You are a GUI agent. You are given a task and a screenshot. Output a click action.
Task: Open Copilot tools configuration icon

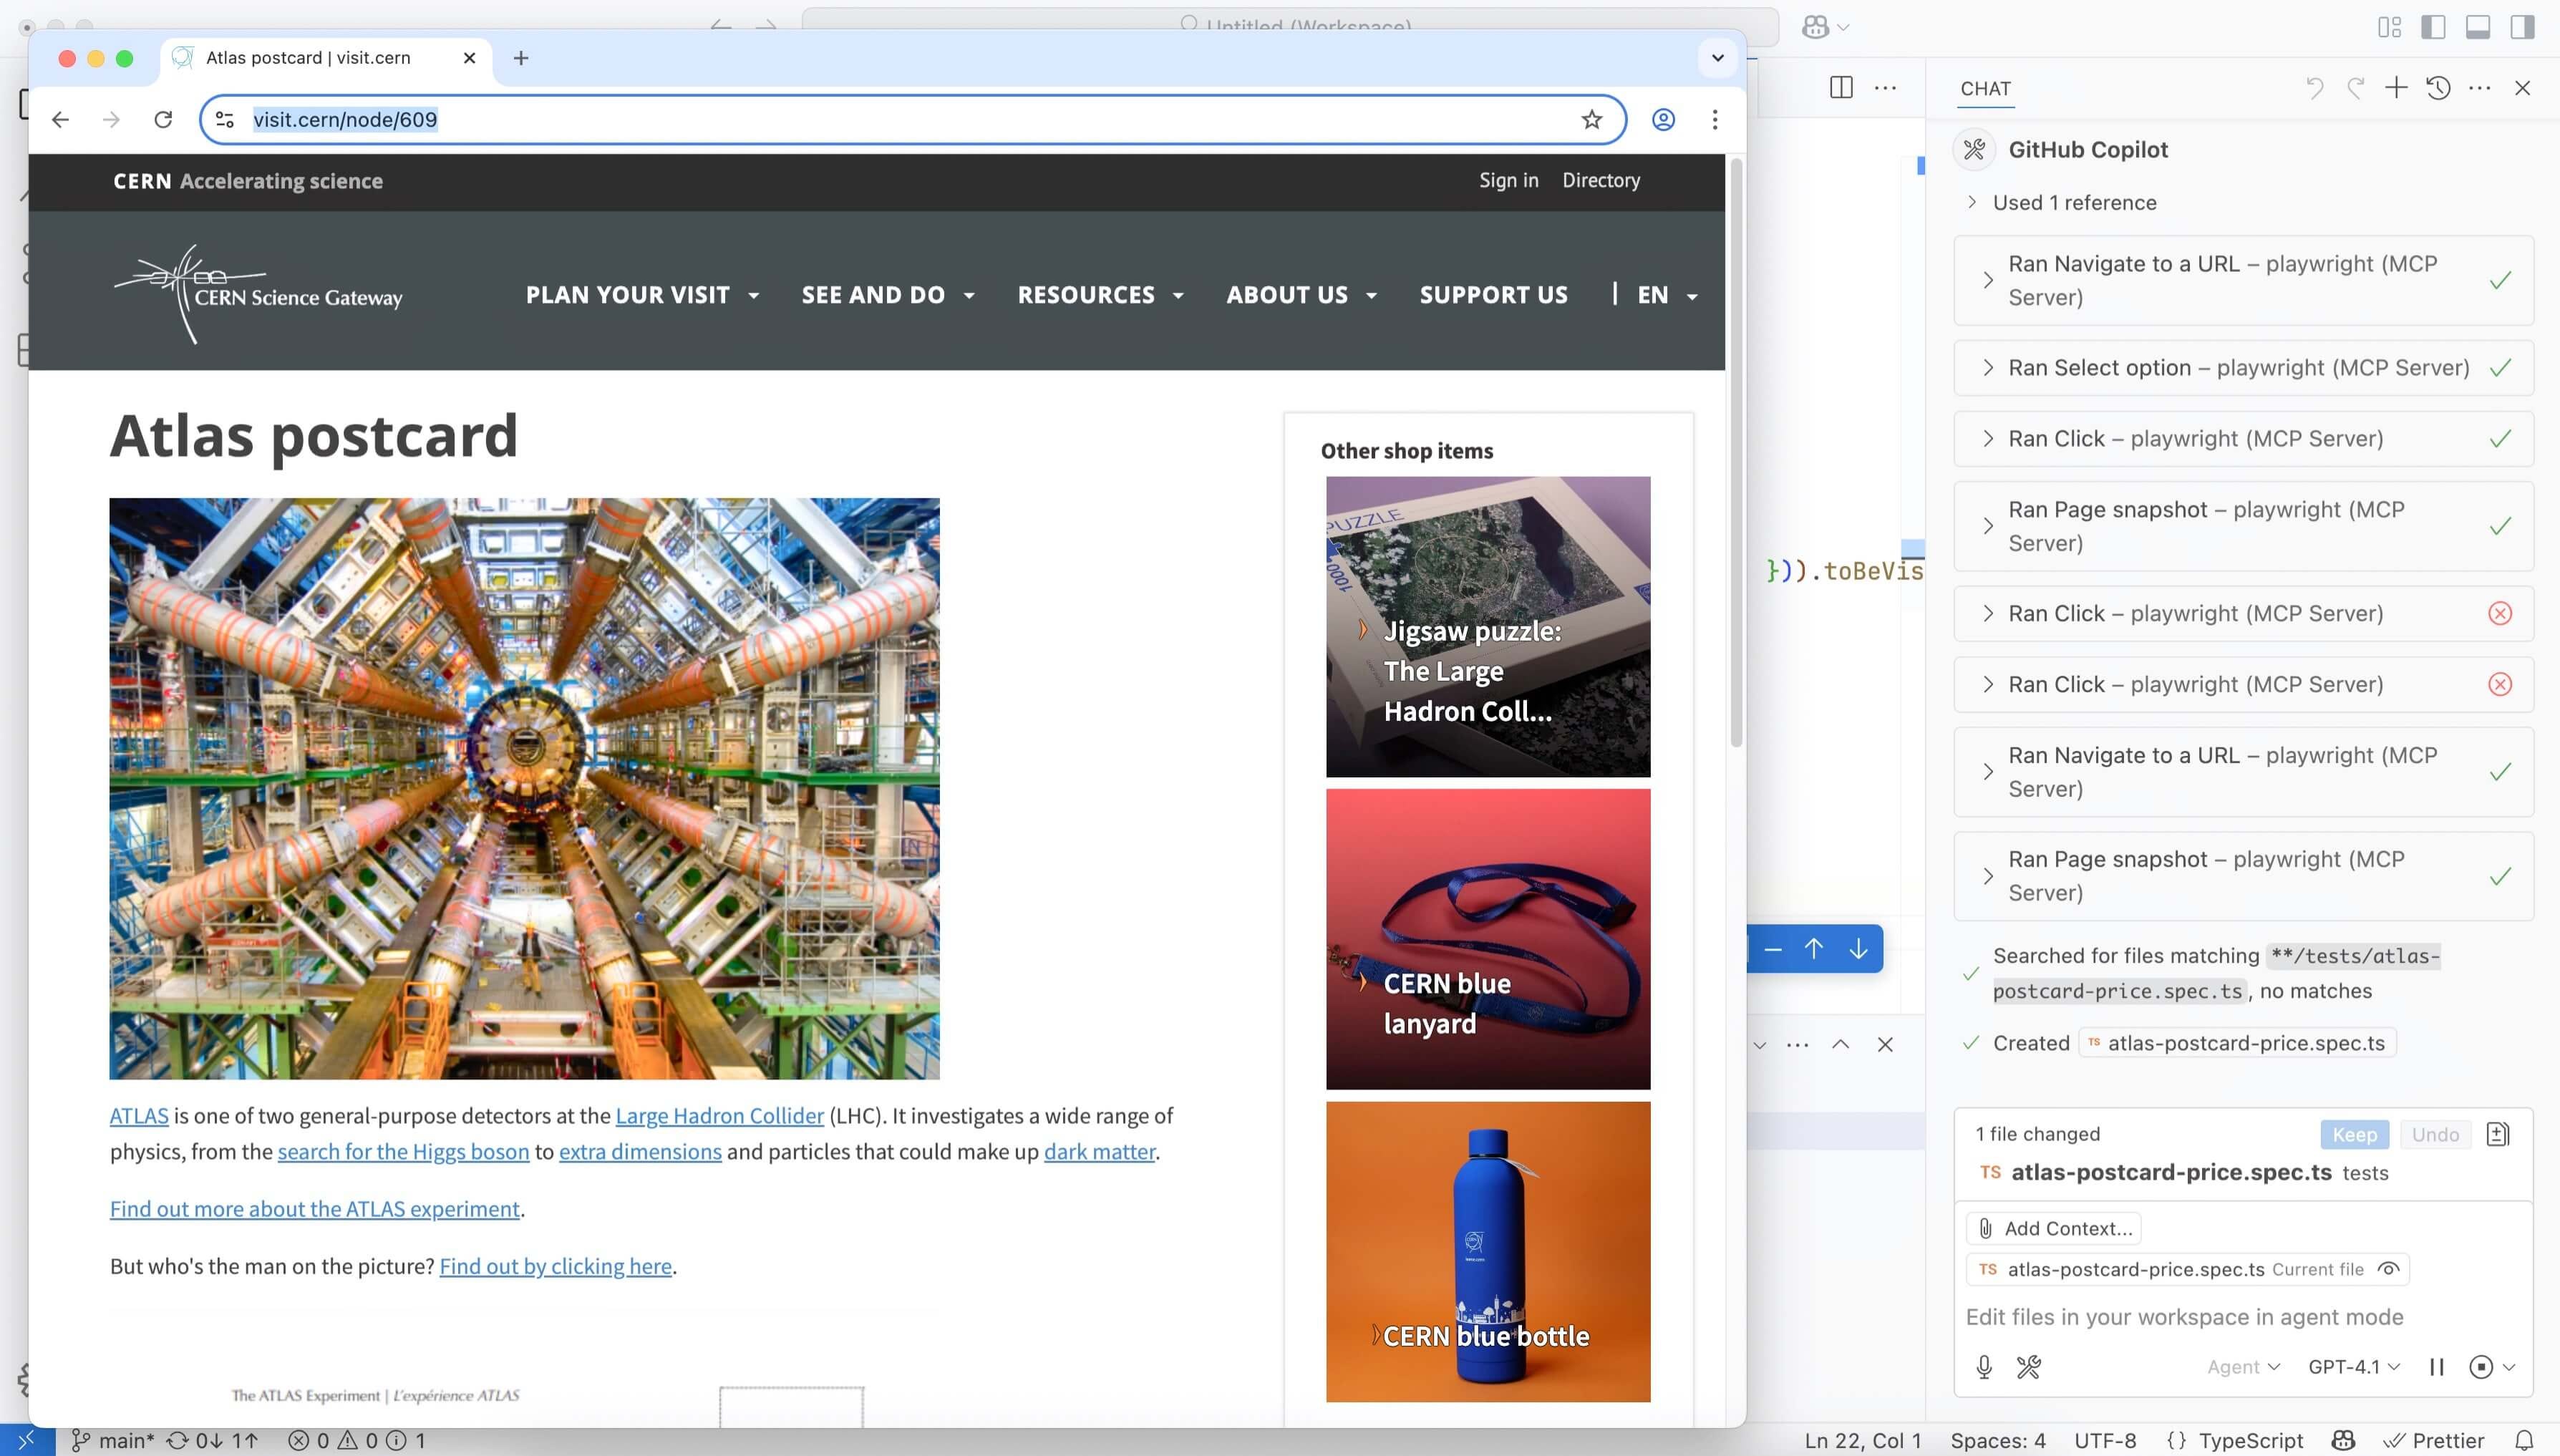[2028, 1366]
